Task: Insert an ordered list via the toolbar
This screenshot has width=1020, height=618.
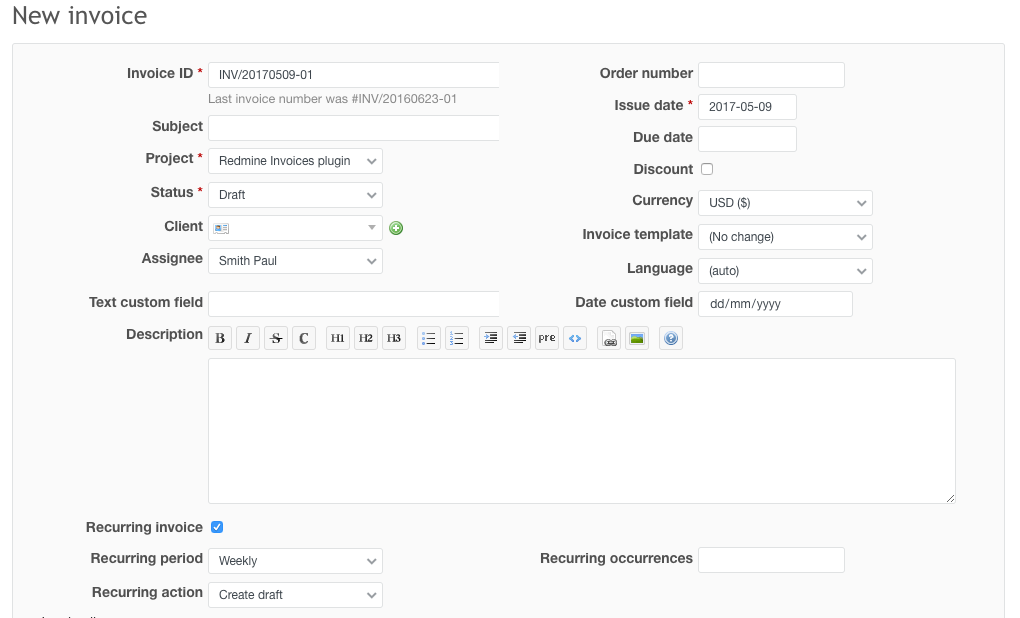Action: 456,337
